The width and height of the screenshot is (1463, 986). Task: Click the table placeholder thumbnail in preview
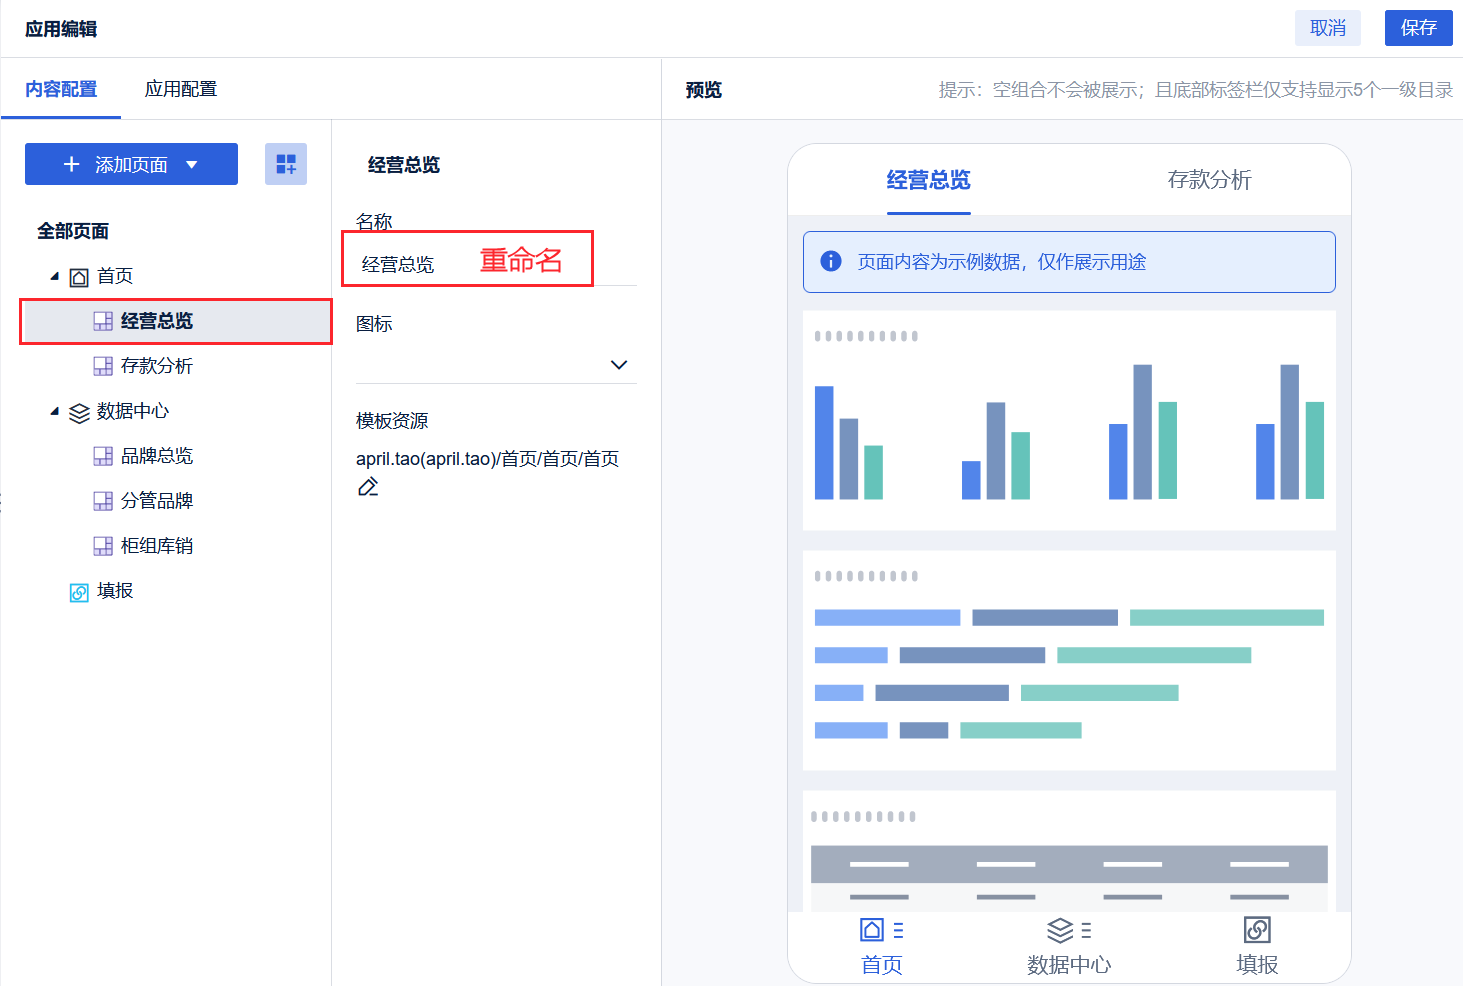coord(1069,851)
